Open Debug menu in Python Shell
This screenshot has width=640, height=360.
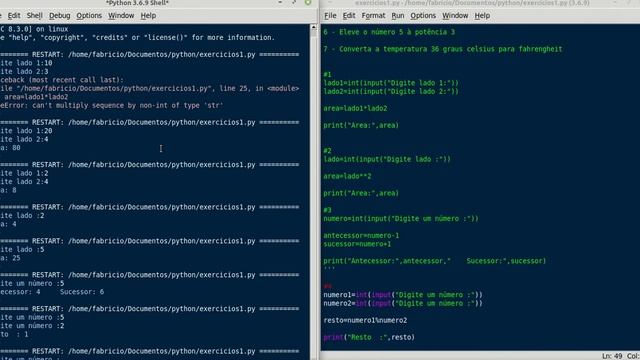60,16
